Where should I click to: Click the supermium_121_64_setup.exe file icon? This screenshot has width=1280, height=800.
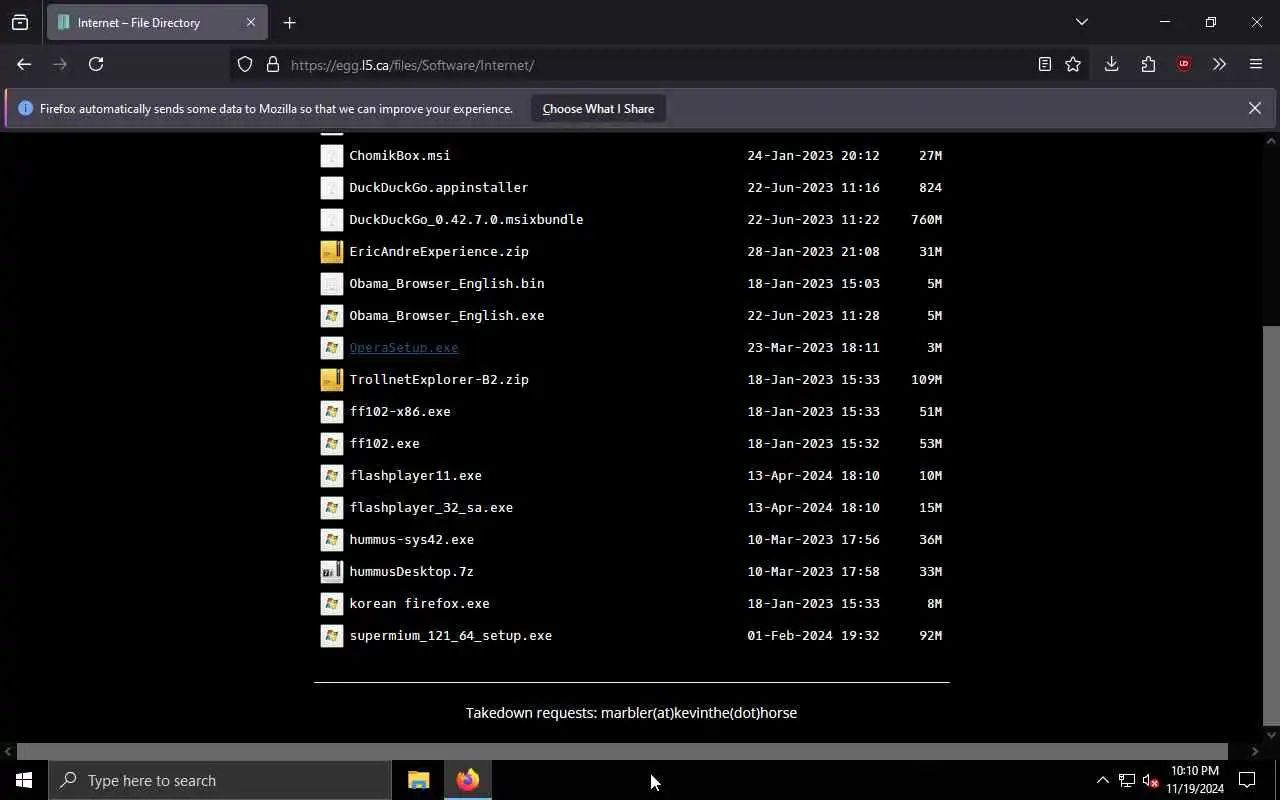331,636
